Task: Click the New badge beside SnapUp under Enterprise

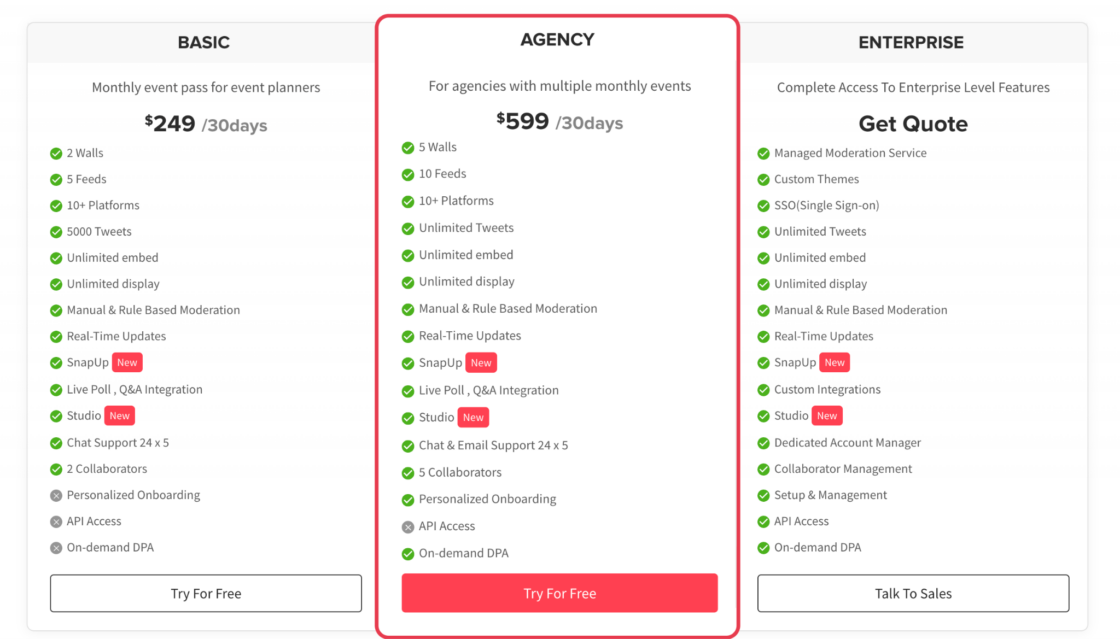Action: coord(834,363)
